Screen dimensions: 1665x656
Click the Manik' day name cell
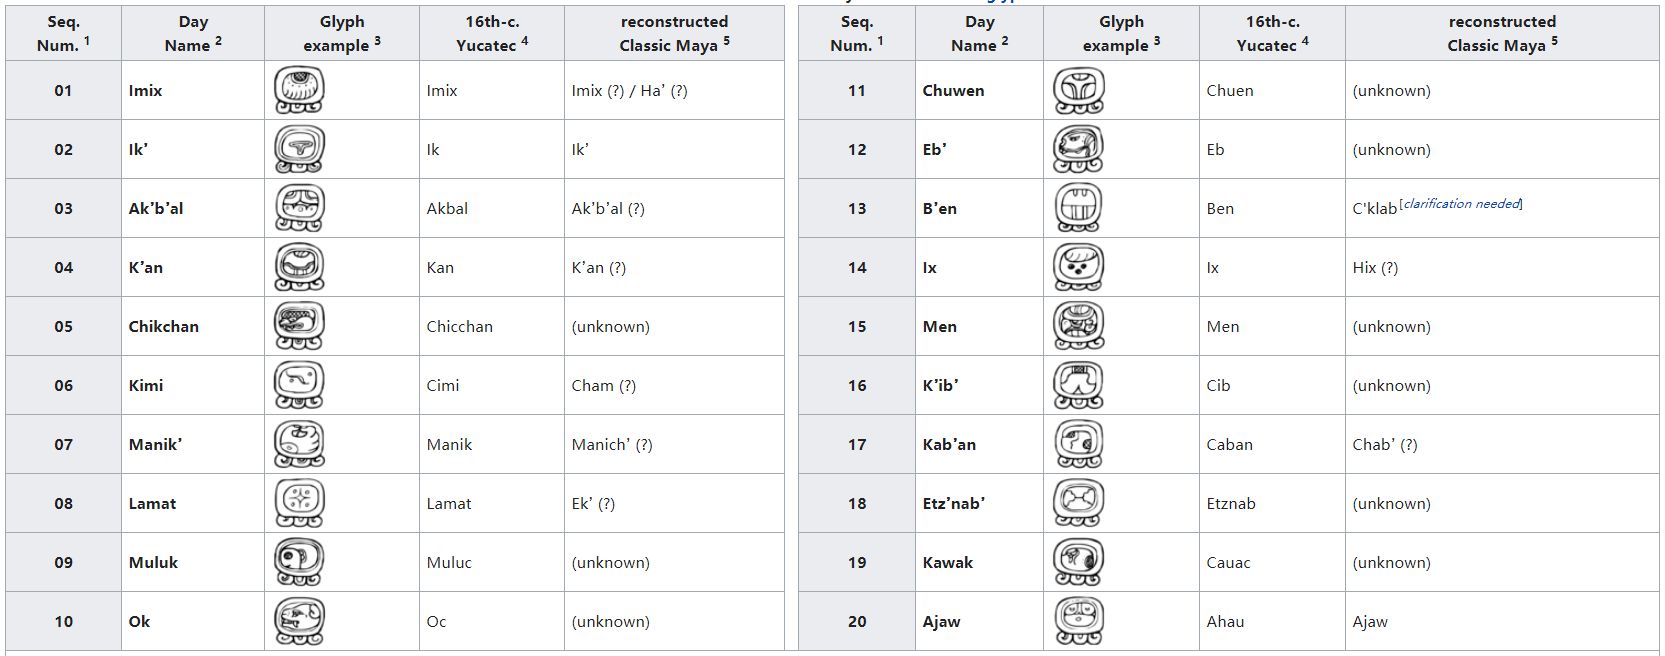[155, 445]
